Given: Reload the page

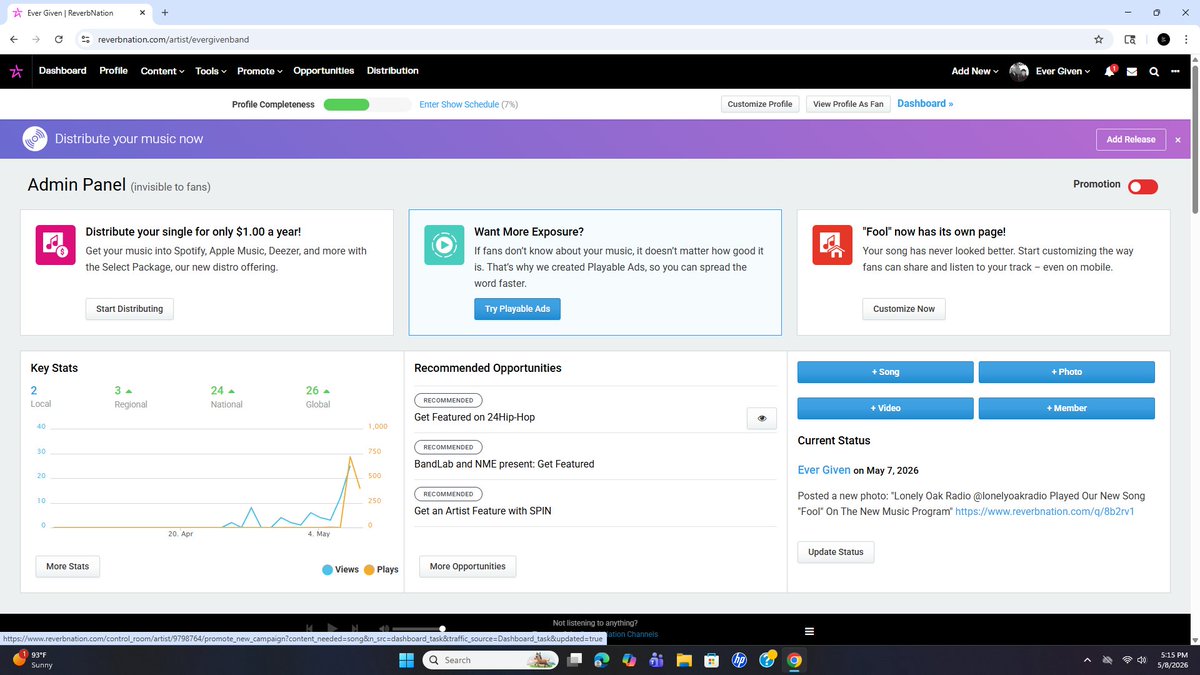Looking at the screenshot, I should 60,40.
